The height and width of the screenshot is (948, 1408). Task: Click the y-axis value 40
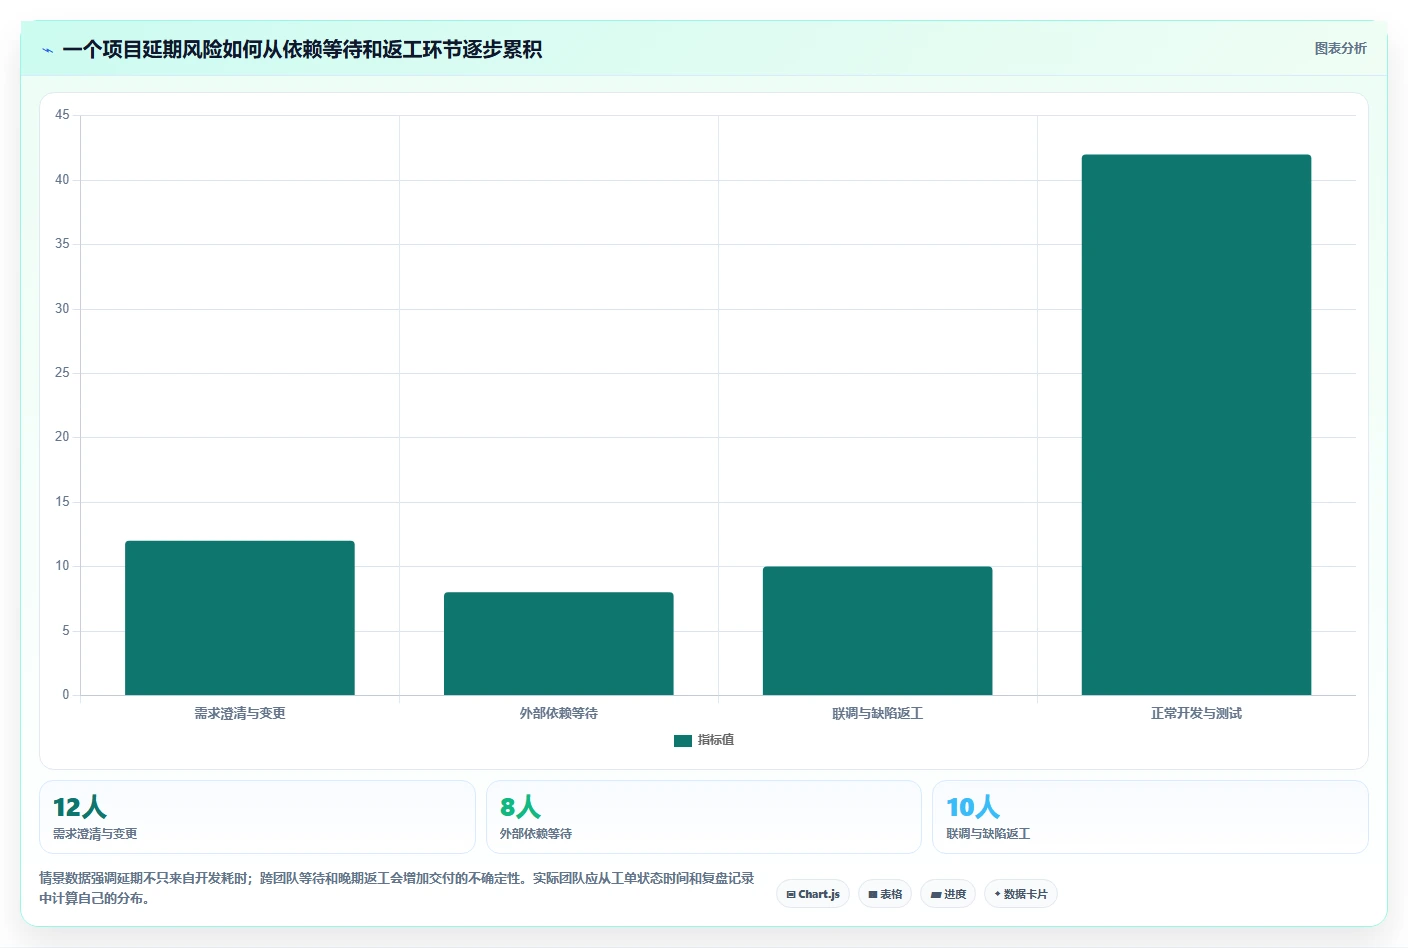tap(62, 180)
